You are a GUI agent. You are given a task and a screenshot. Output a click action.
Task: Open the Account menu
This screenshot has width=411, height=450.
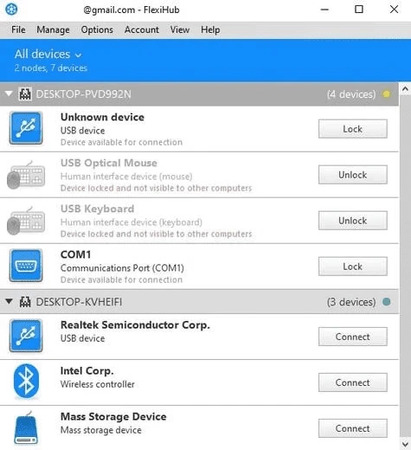point(142,30)
